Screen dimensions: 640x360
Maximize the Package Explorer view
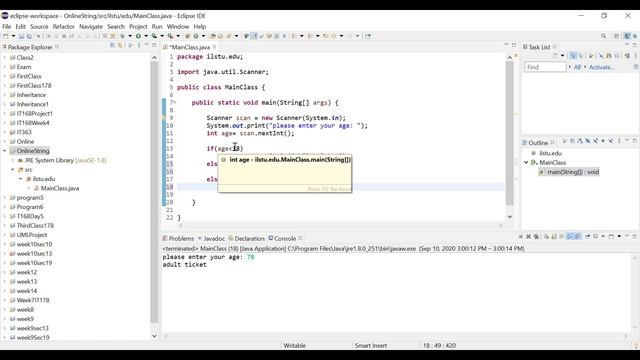point(154,45)
